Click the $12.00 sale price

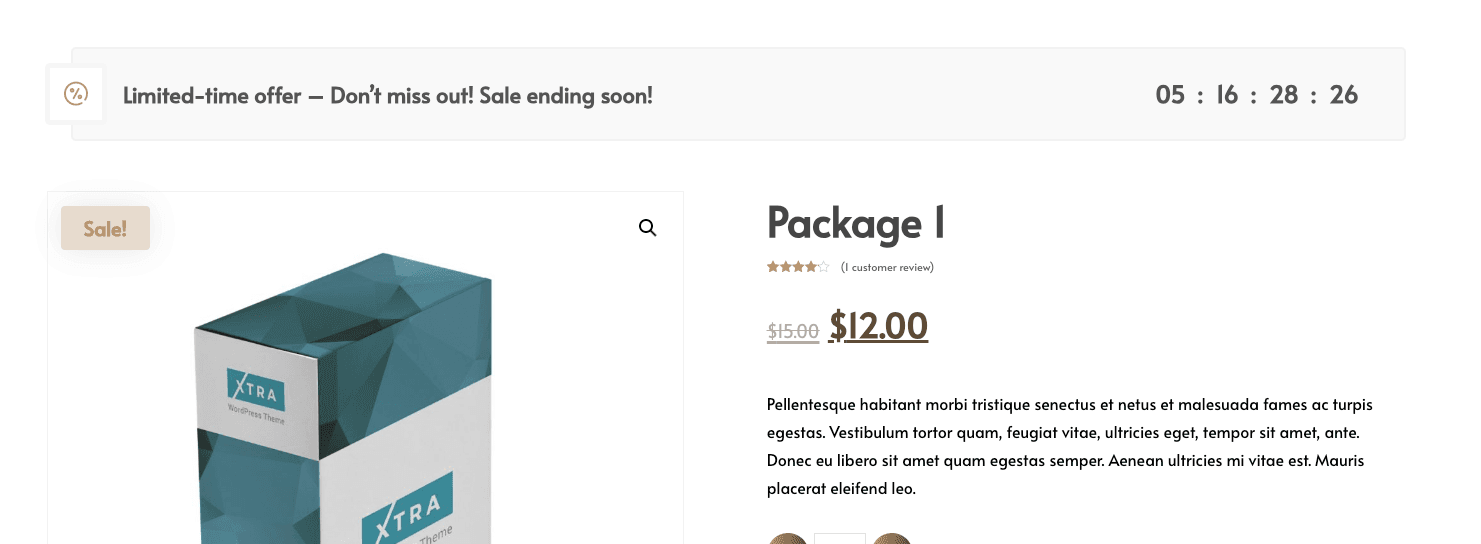tap(878, 326)
